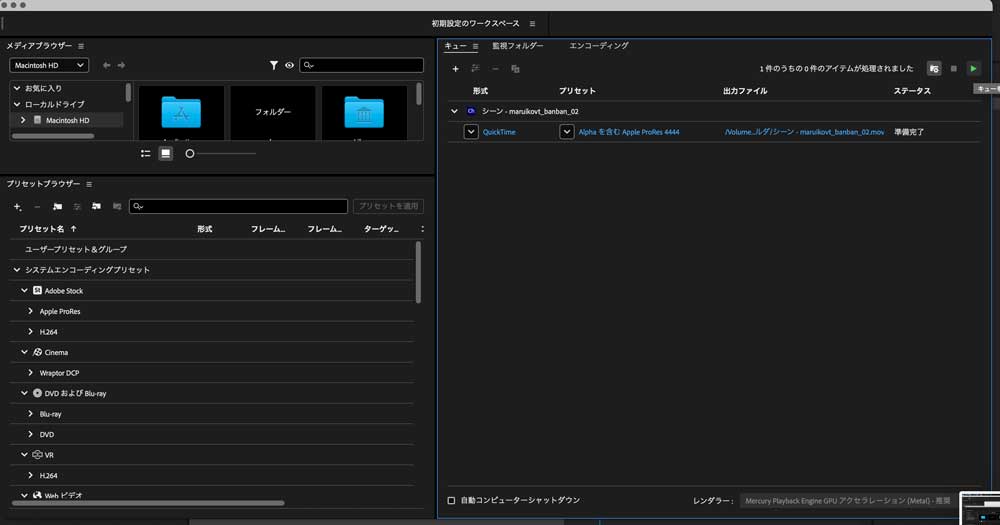The height and width of the screenshot is (525, 1000).
Task: Open the QuickTime format dropdown arrow
Action: [x=471, y=132]
